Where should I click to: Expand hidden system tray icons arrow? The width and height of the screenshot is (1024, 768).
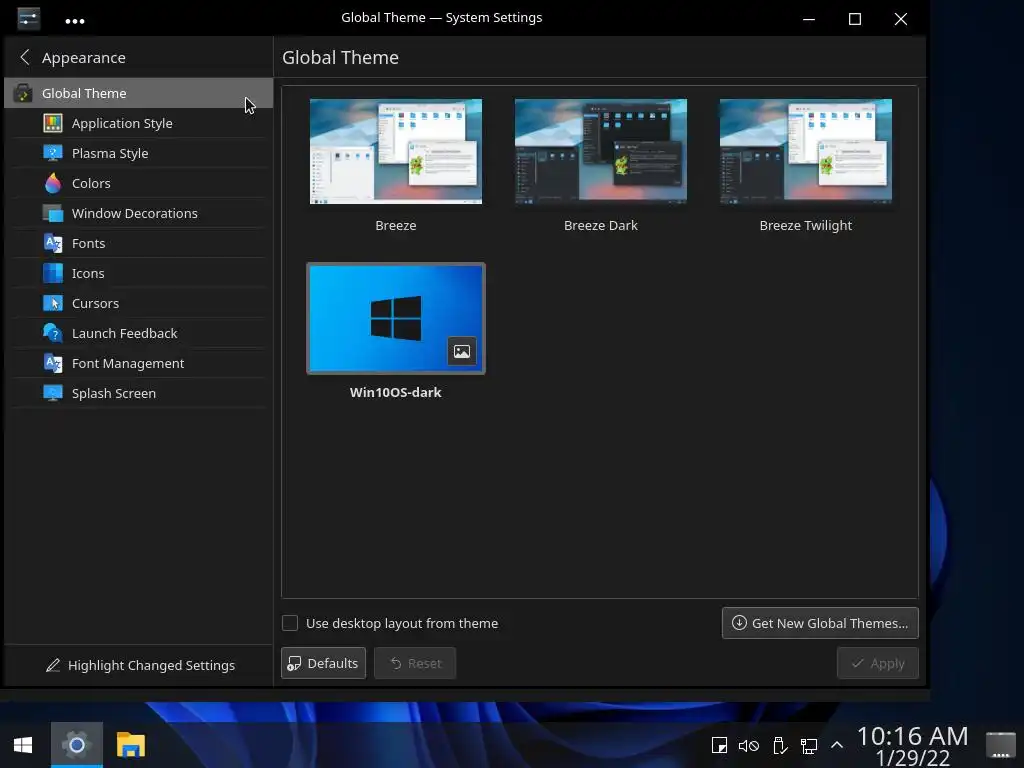[837, 745]
